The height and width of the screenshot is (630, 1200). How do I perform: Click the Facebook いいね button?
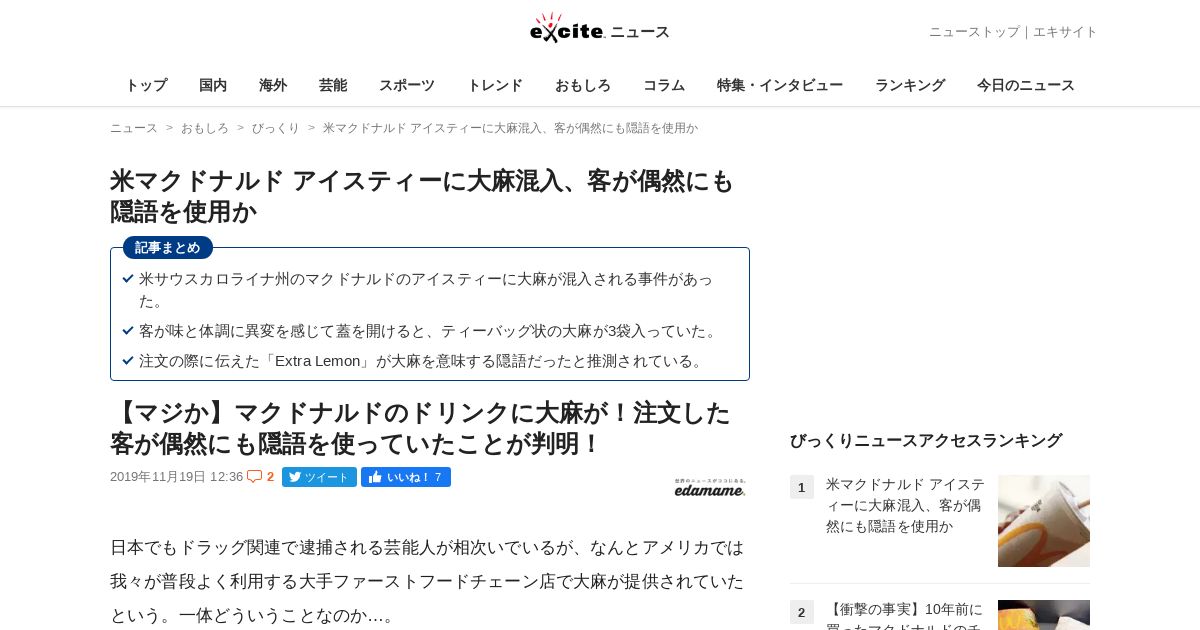pos(406,477)
